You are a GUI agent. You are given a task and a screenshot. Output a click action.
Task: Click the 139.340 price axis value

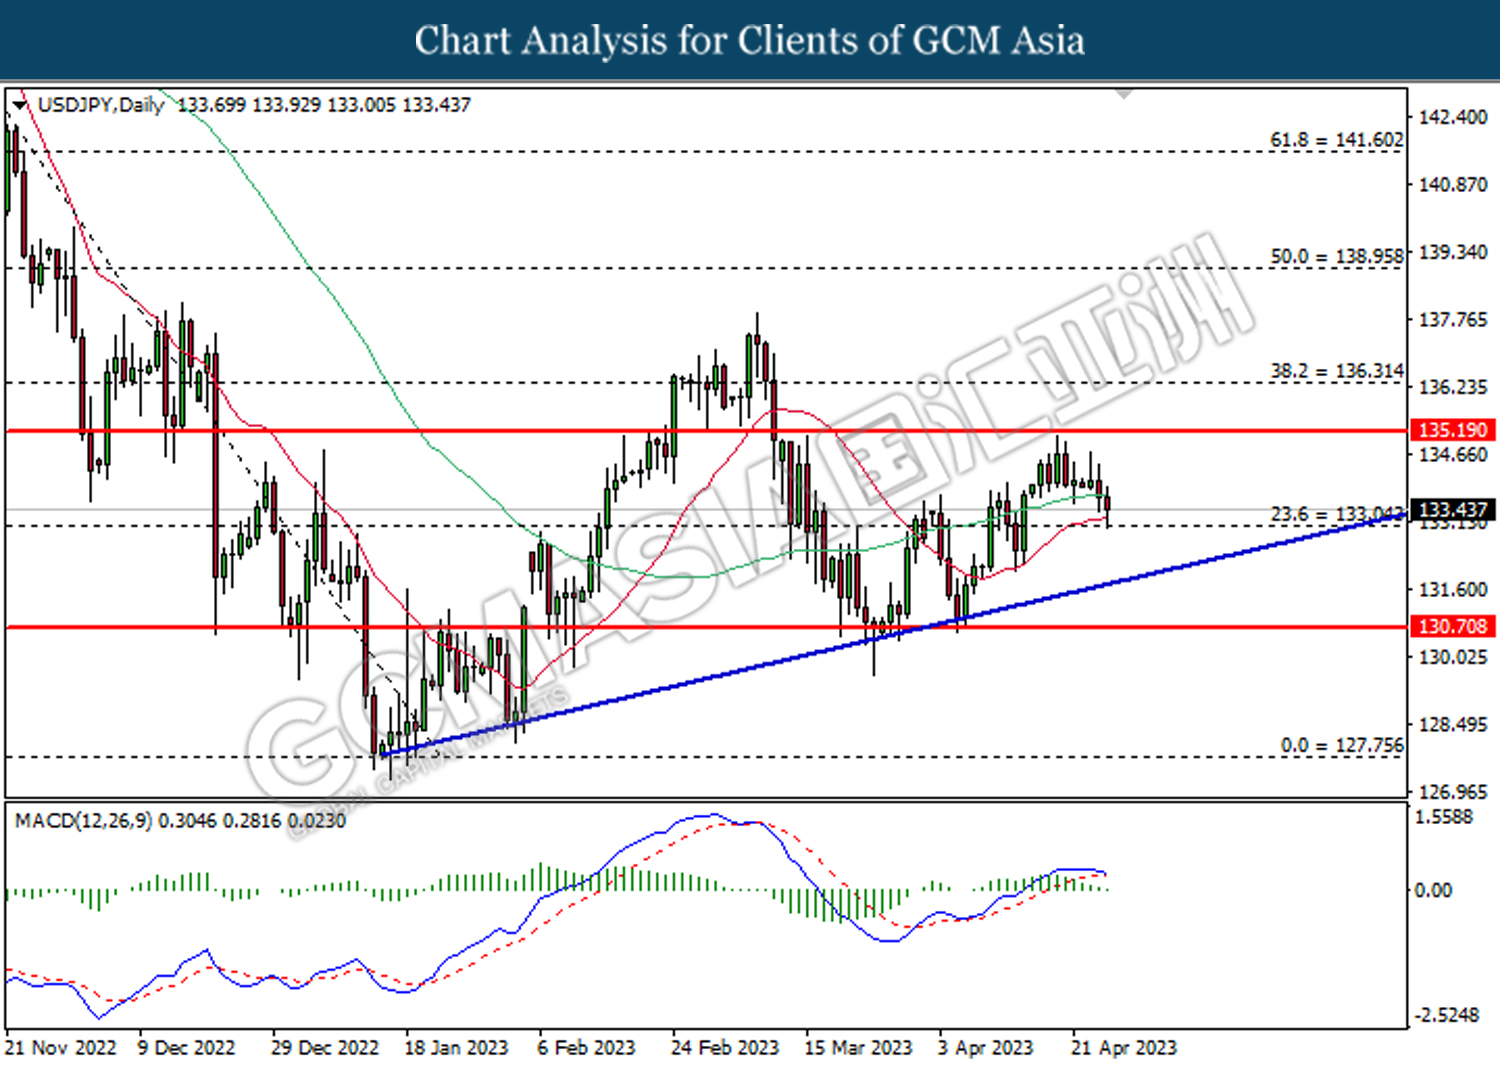click(1453, 252)
